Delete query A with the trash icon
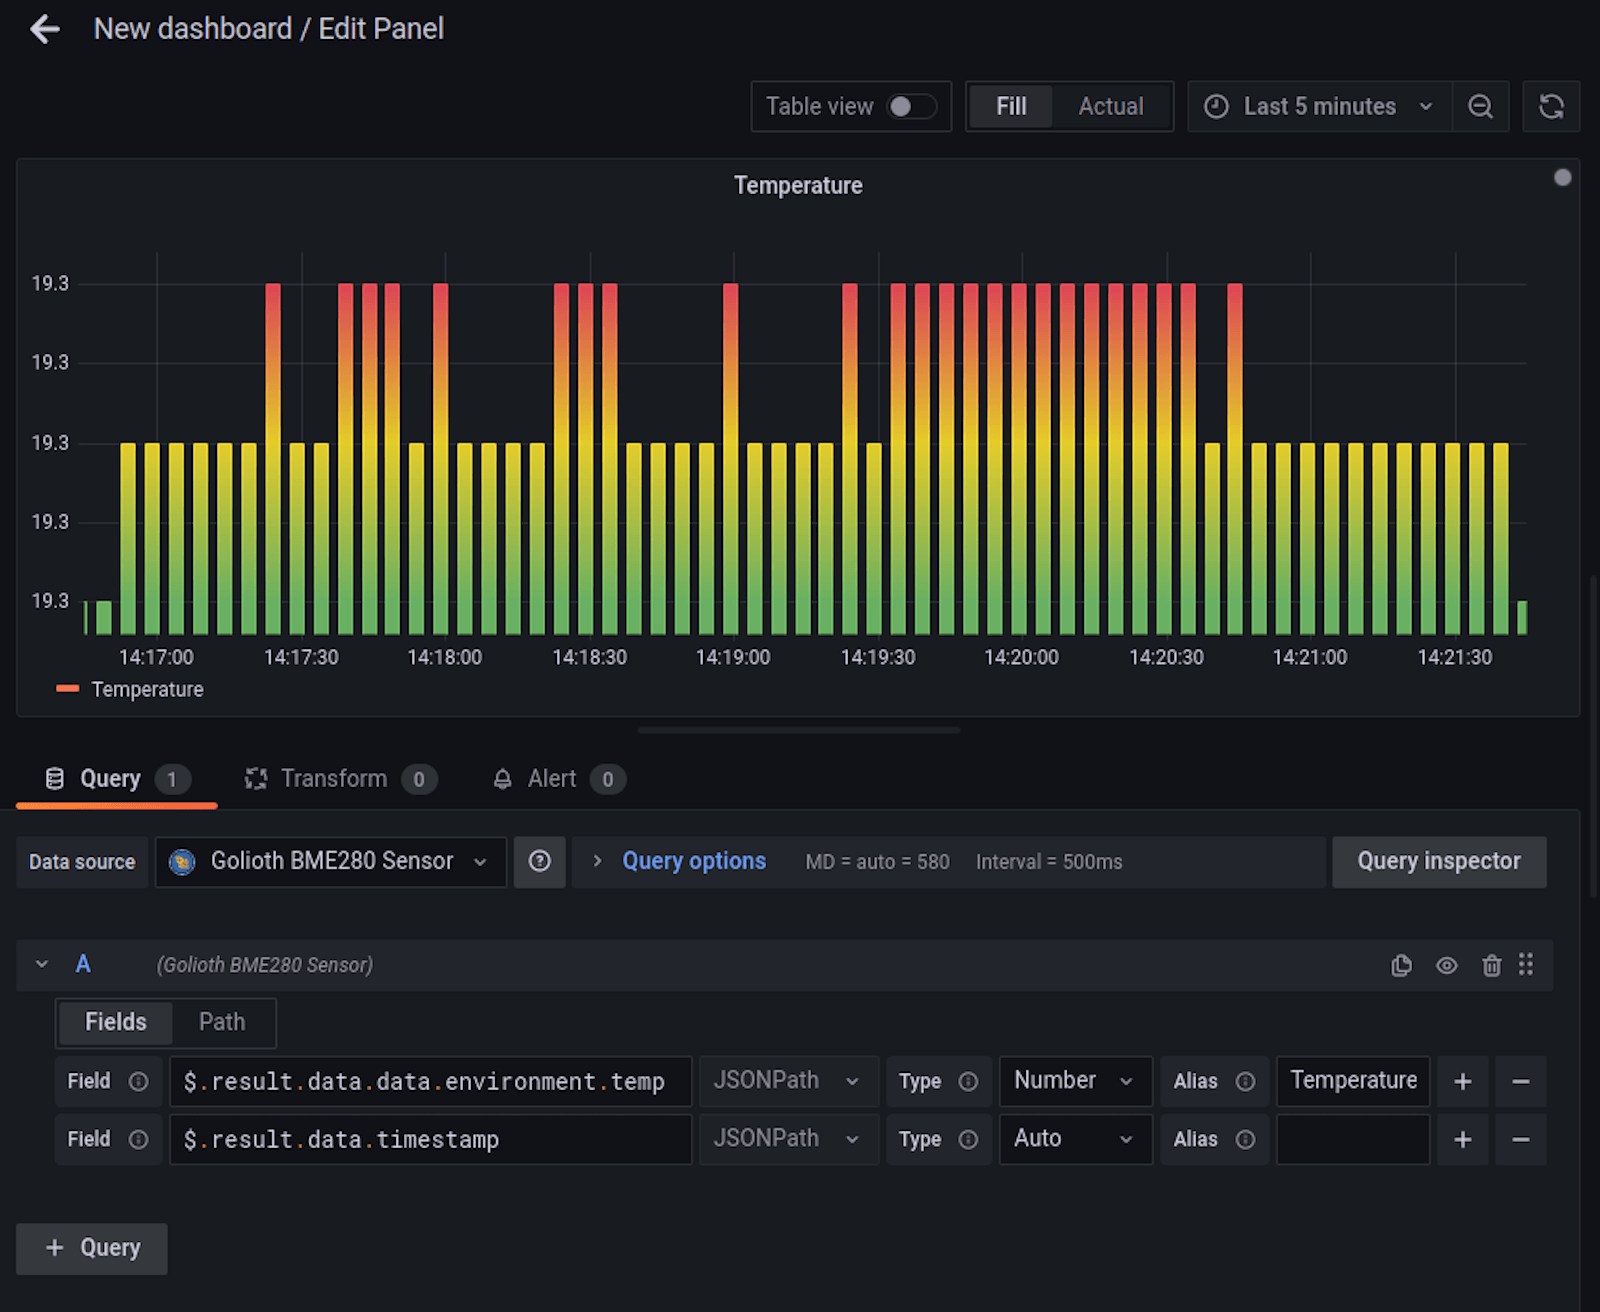1600x1312 pixels. 1492,965
